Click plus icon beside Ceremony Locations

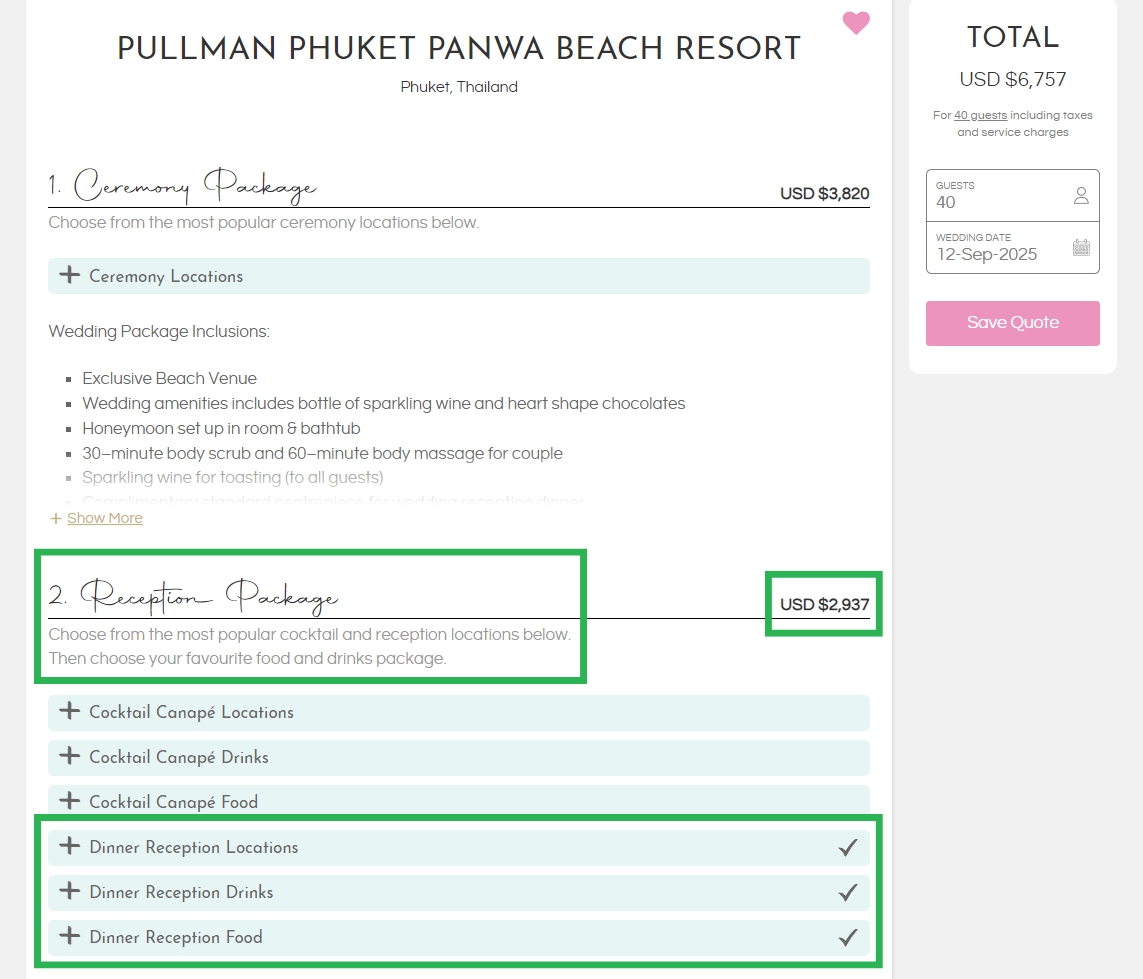point(69,275)
